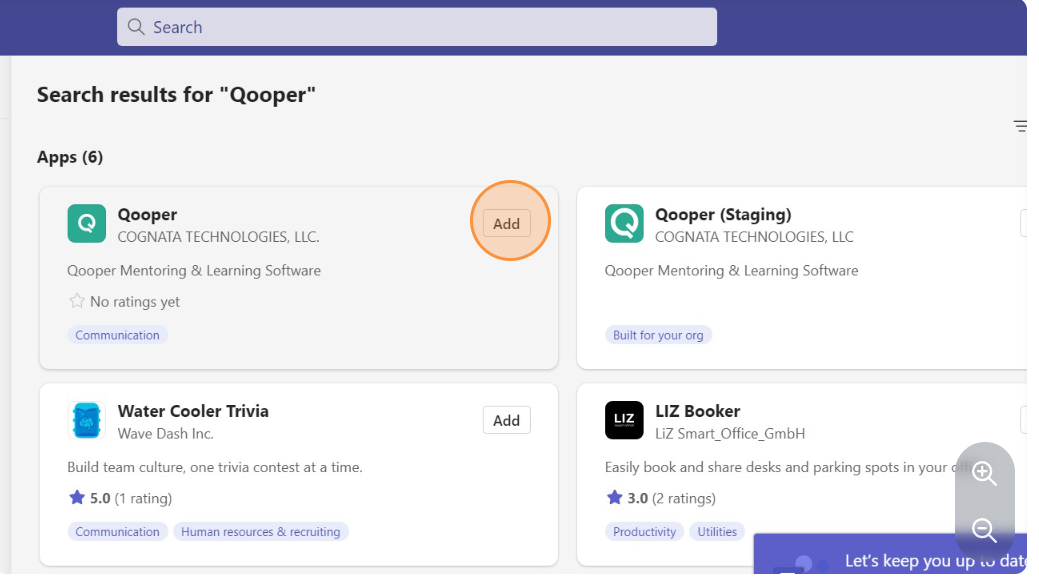Click the star rating on the Qooper card

point(75,302)
